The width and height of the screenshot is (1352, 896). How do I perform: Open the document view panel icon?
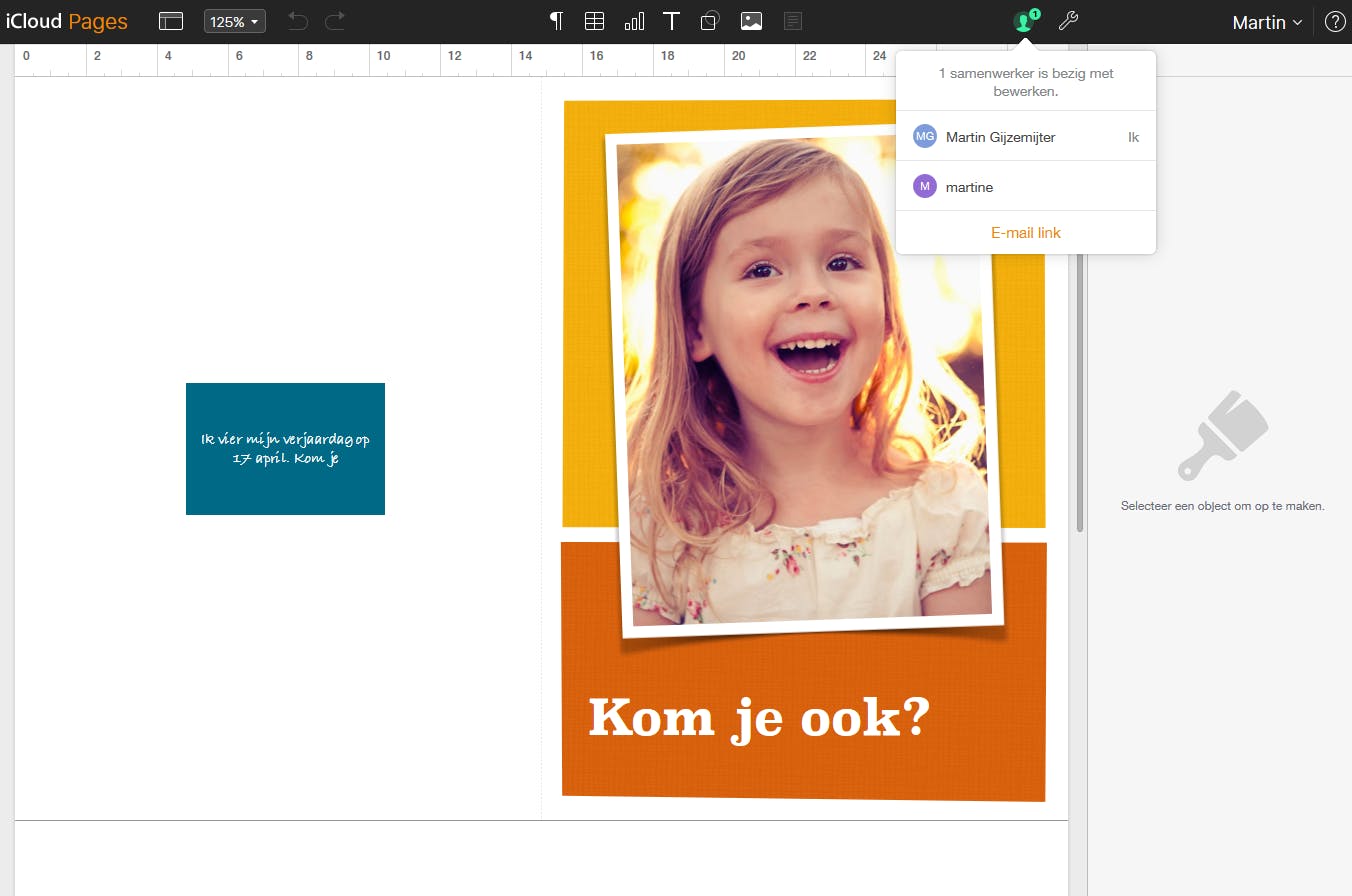point(170,20)
